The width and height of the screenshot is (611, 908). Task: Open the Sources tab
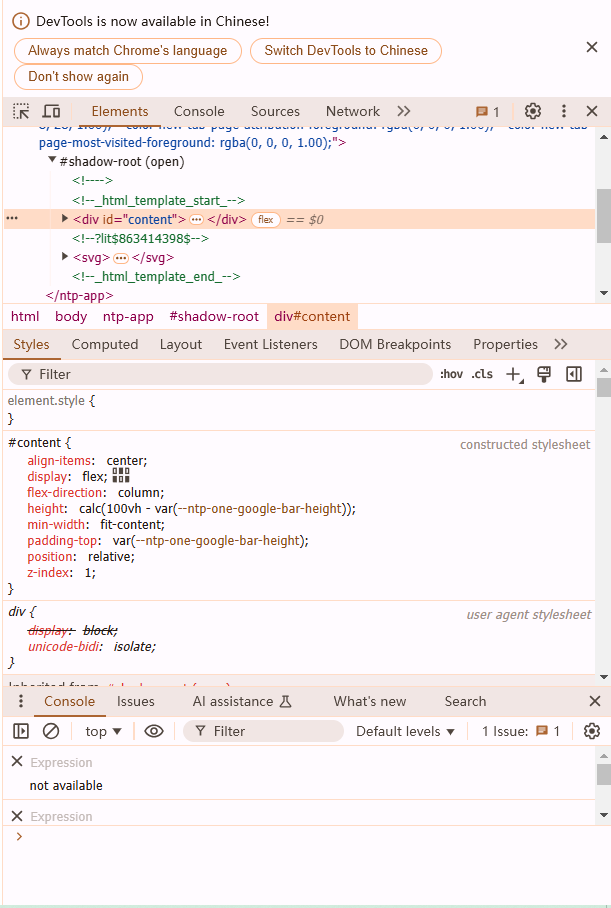coord(275,111)
